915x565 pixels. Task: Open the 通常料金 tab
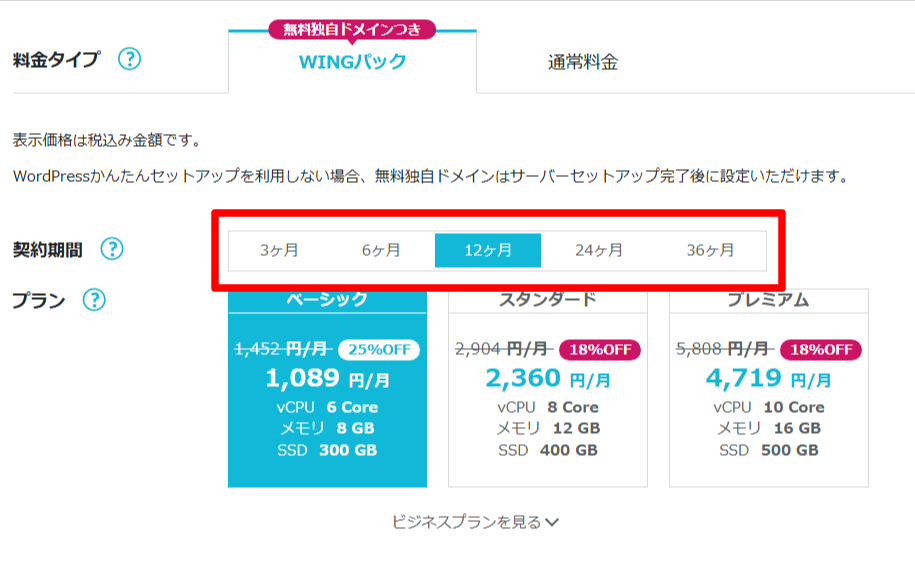583,63
